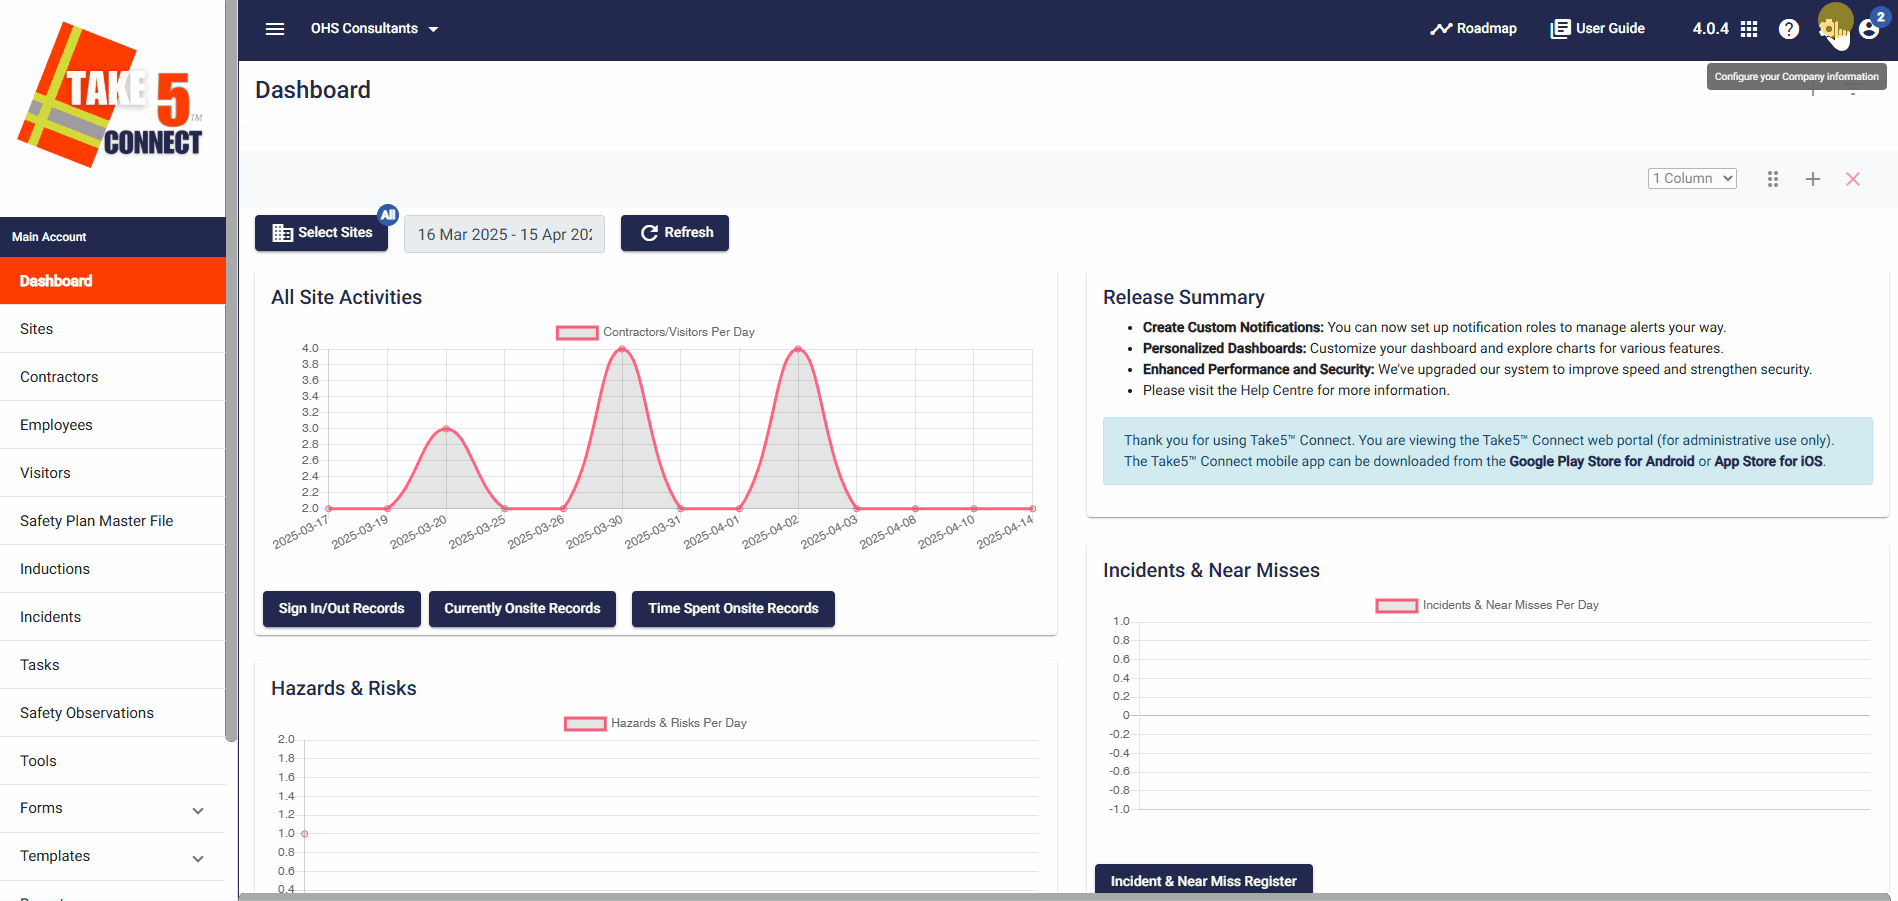Image resolution: width=1898 pixels, height=901 pixels.
Task: Click the drag handle dots icon
Action: (1773, 179)
